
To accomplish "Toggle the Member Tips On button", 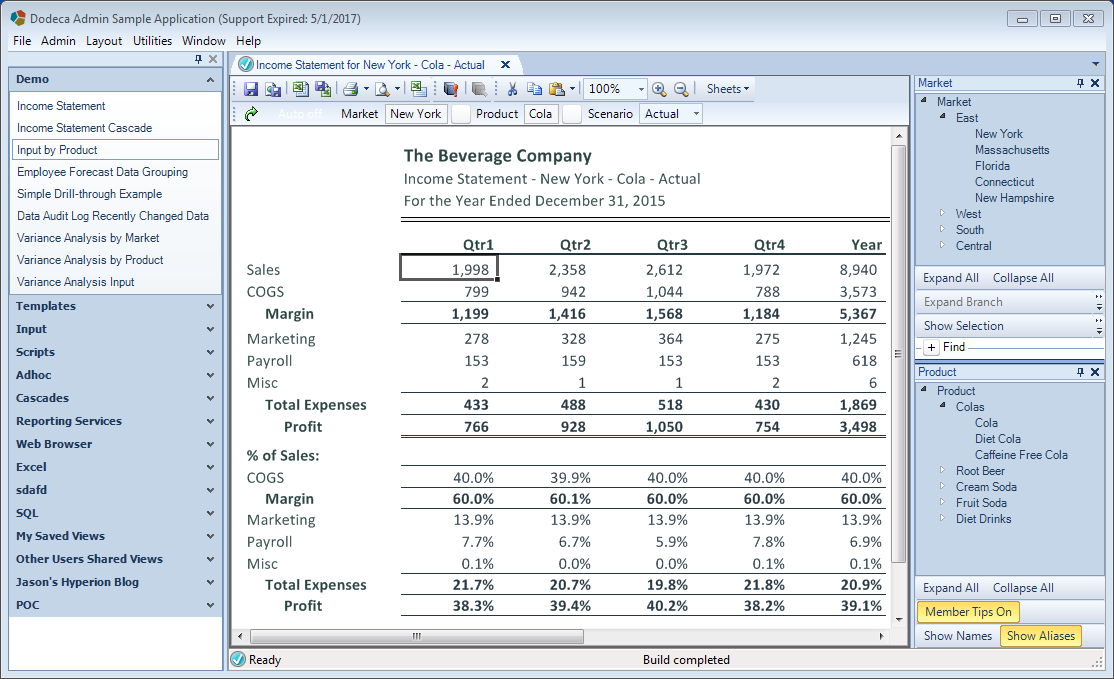I will coord(968,612).
